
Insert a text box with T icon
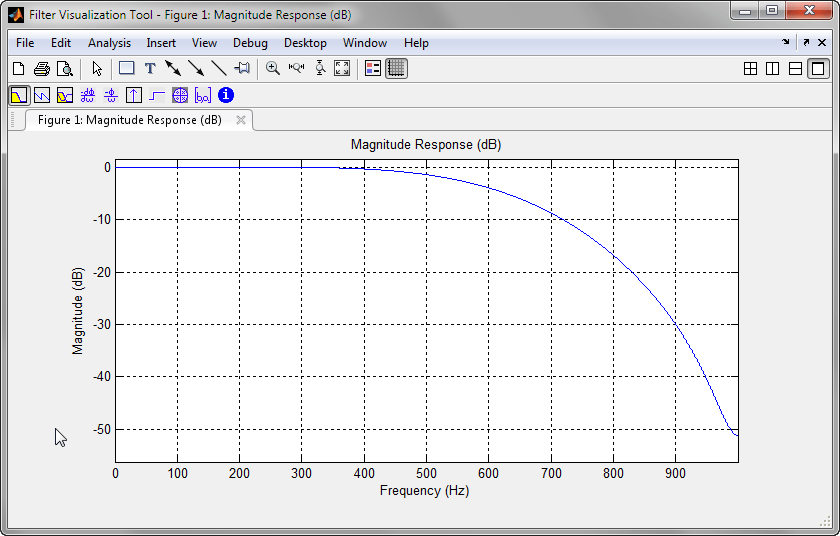[150, 69]
